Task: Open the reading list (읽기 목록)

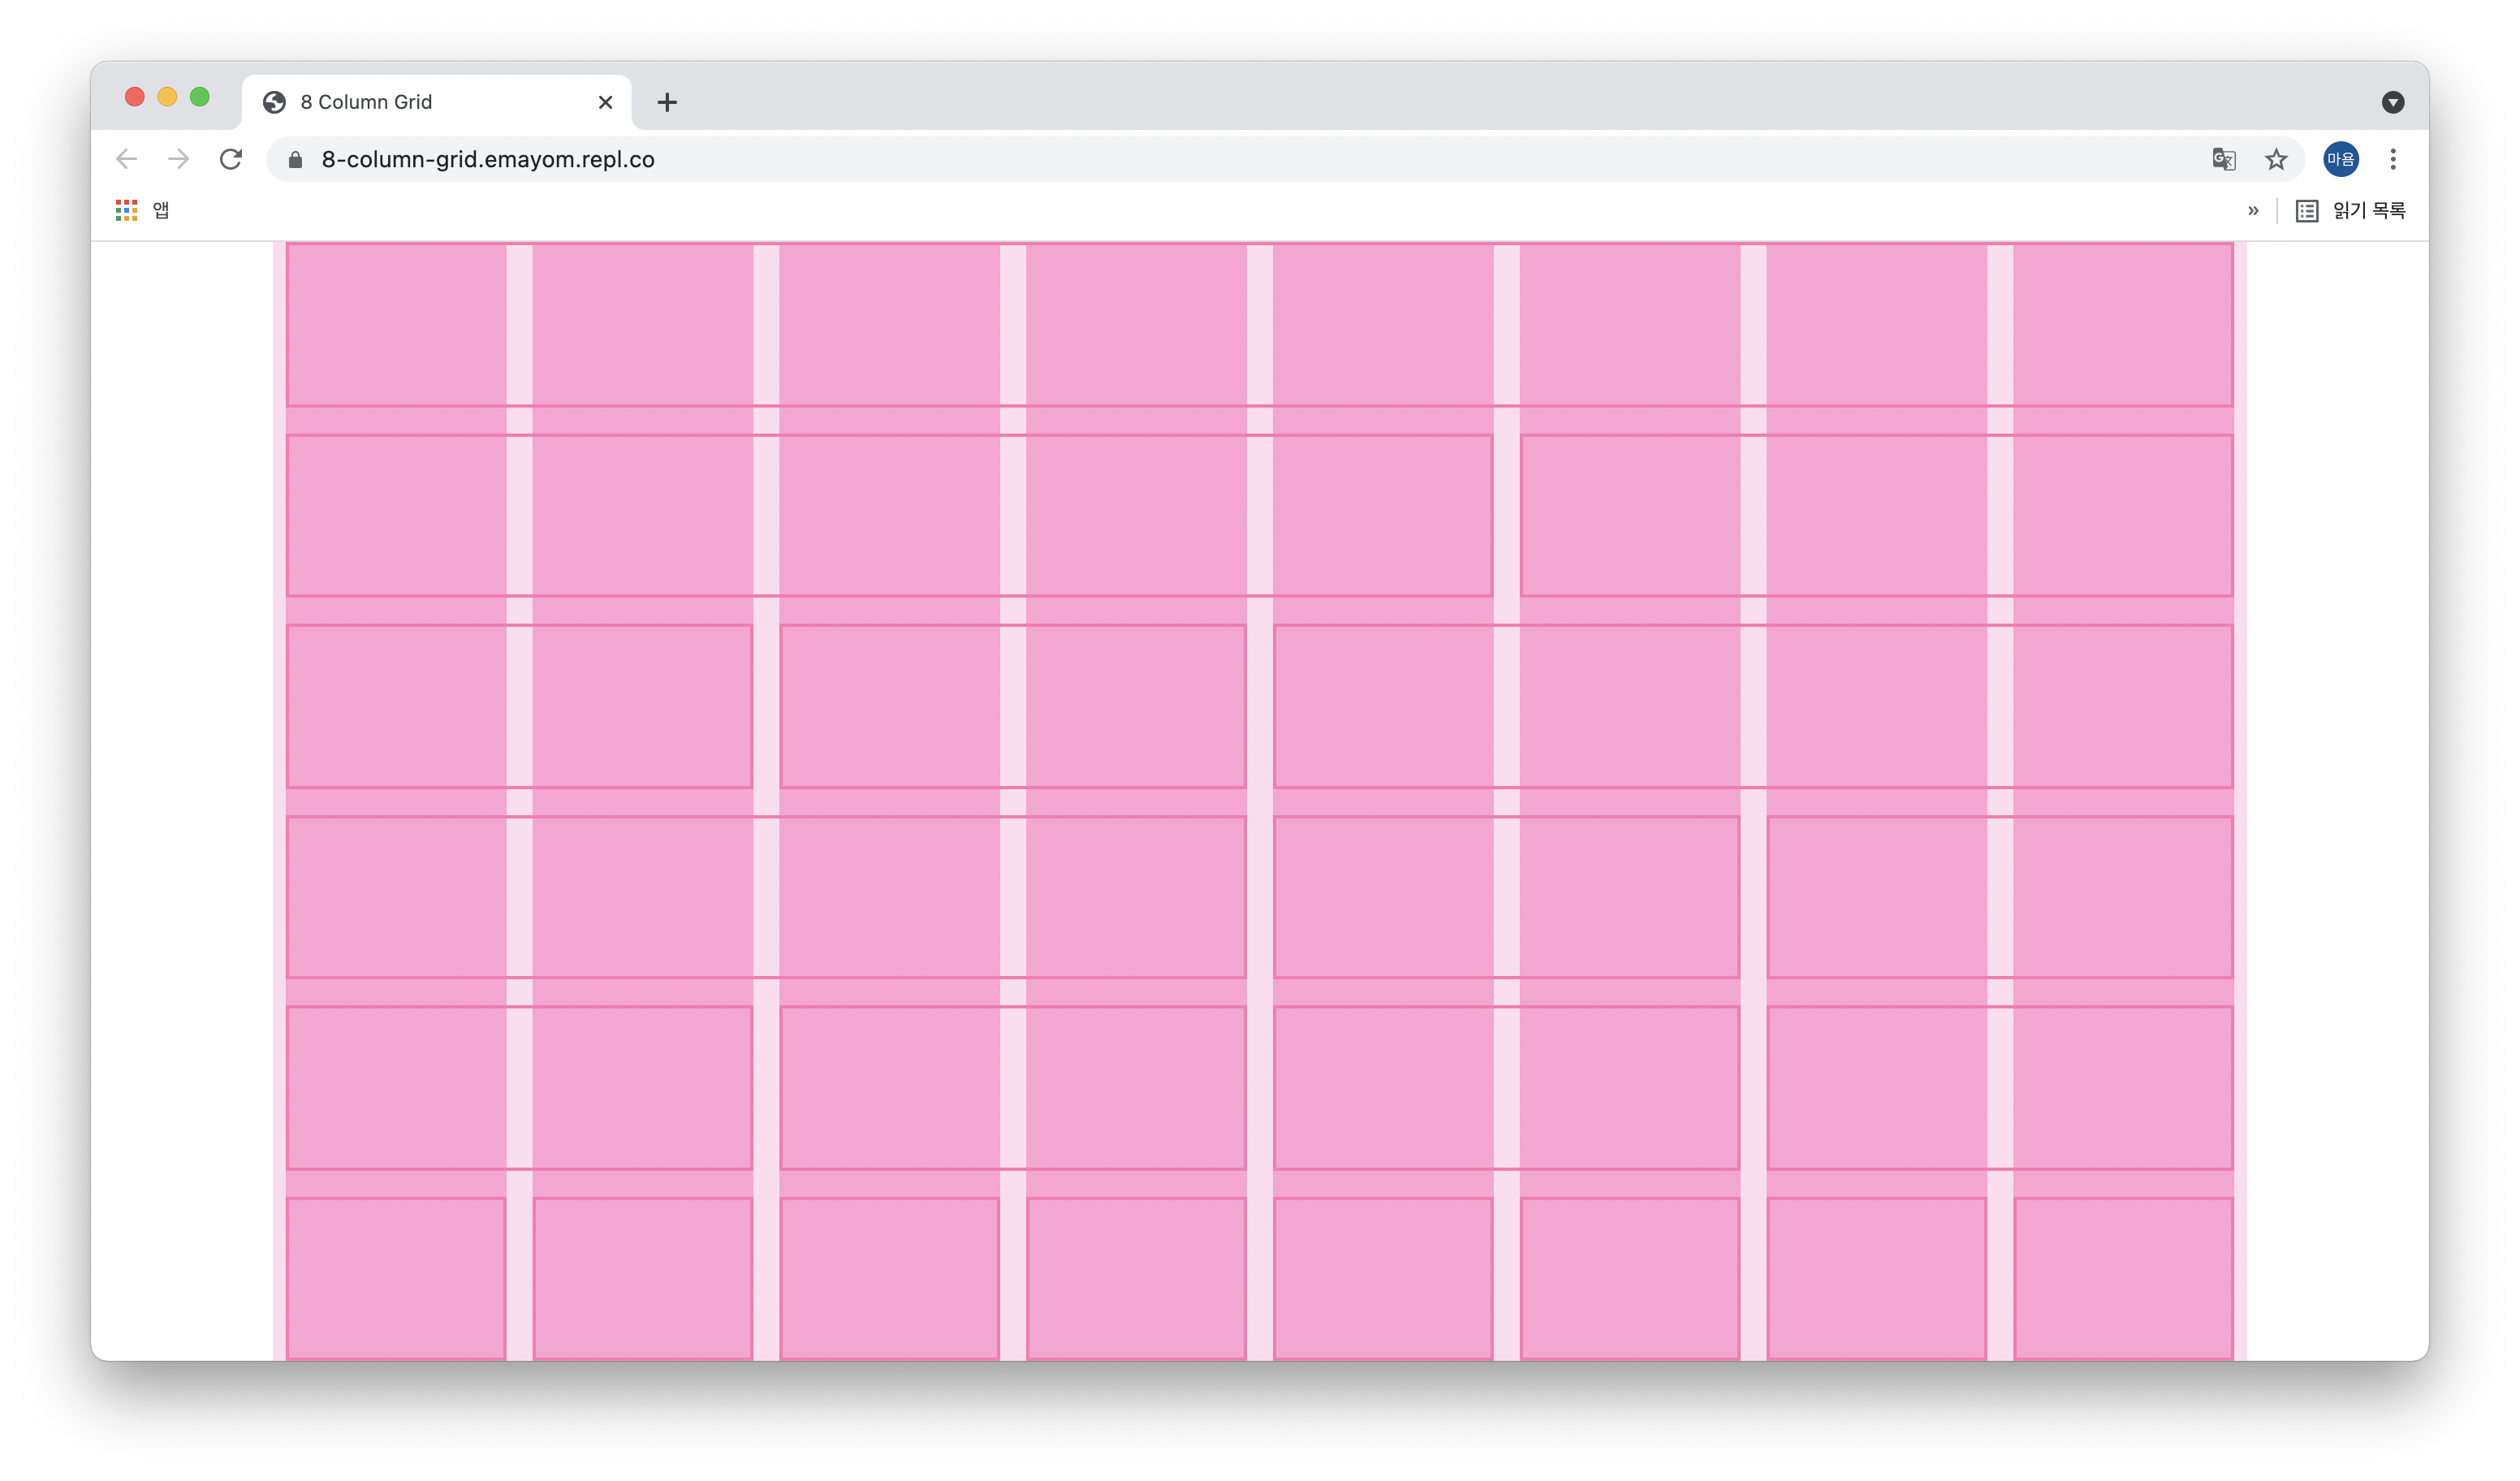Action: point(2350,210)
